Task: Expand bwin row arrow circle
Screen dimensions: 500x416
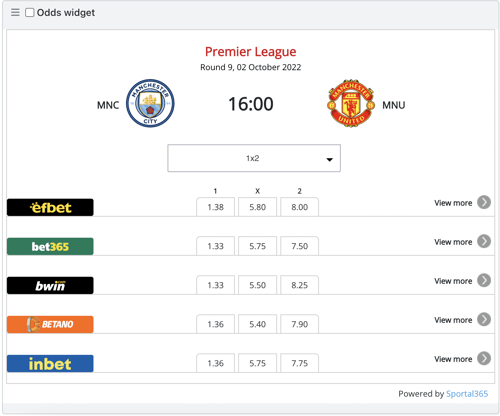Action: 484,280
